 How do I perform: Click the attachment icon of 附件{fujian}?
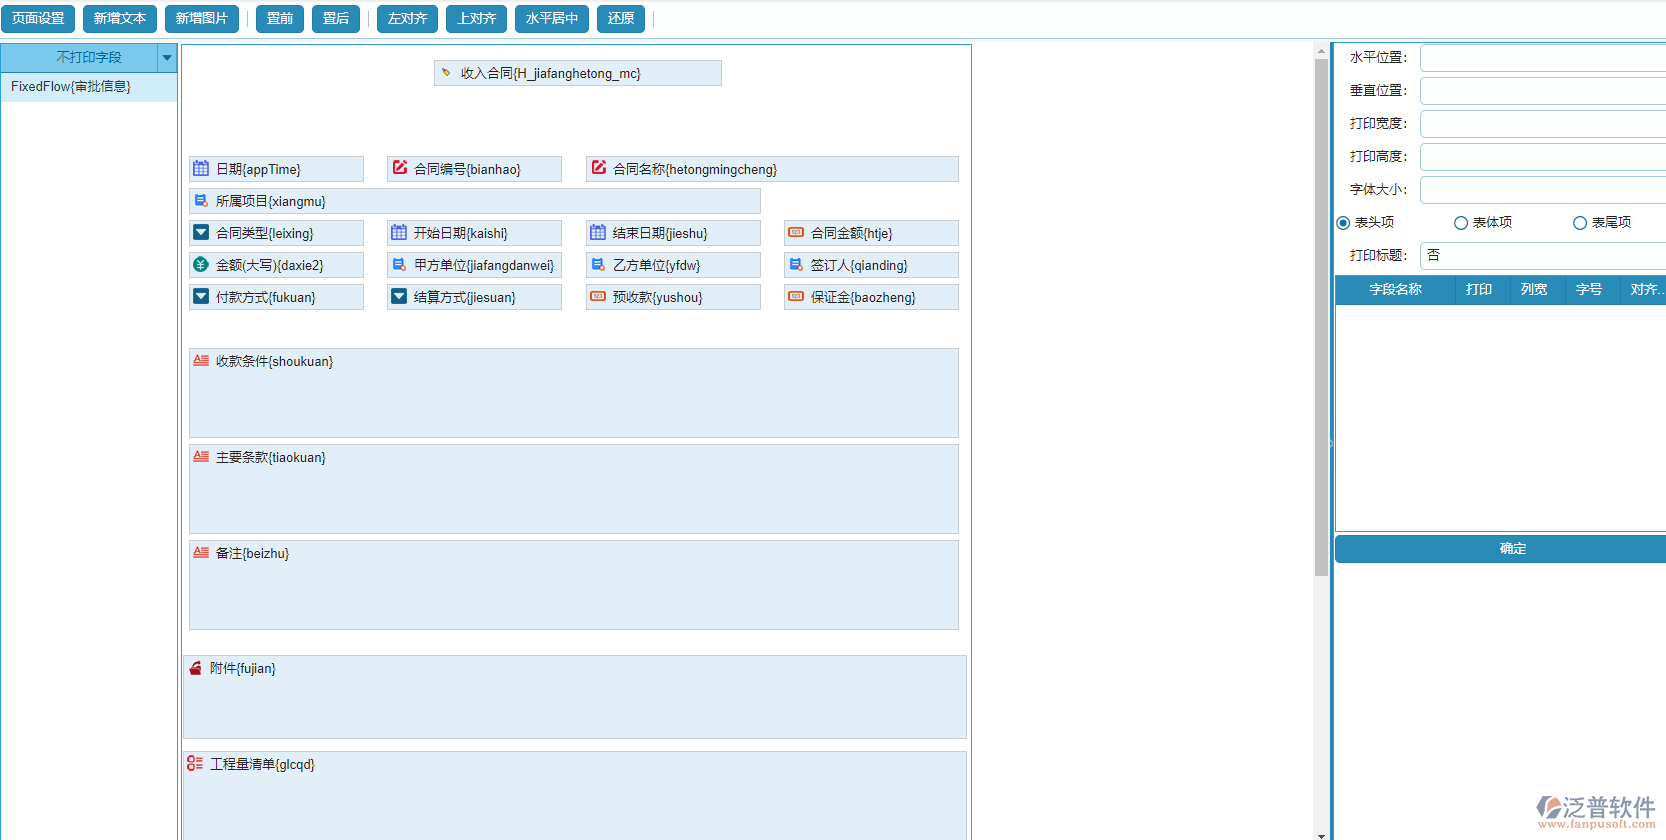[x=195, y=668]
